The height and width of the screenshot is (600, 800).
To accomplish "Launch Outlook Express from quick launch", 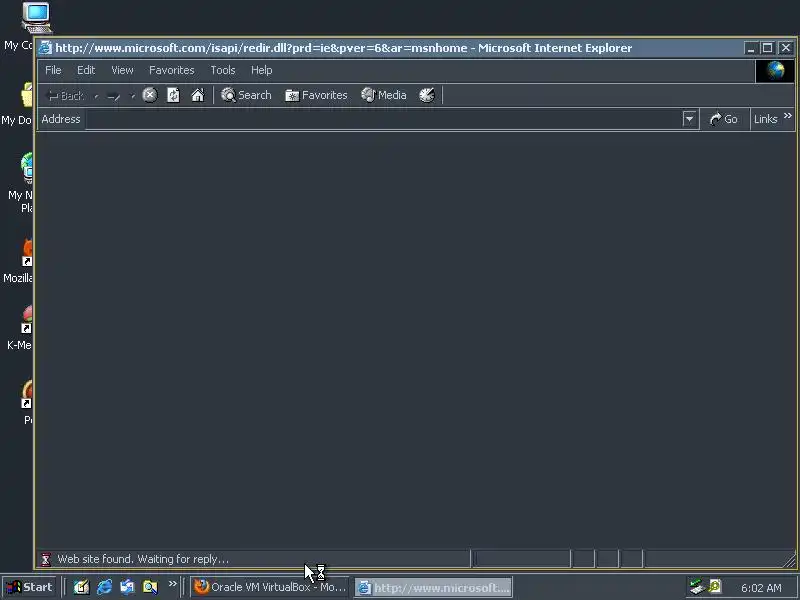I will point(127,587).
